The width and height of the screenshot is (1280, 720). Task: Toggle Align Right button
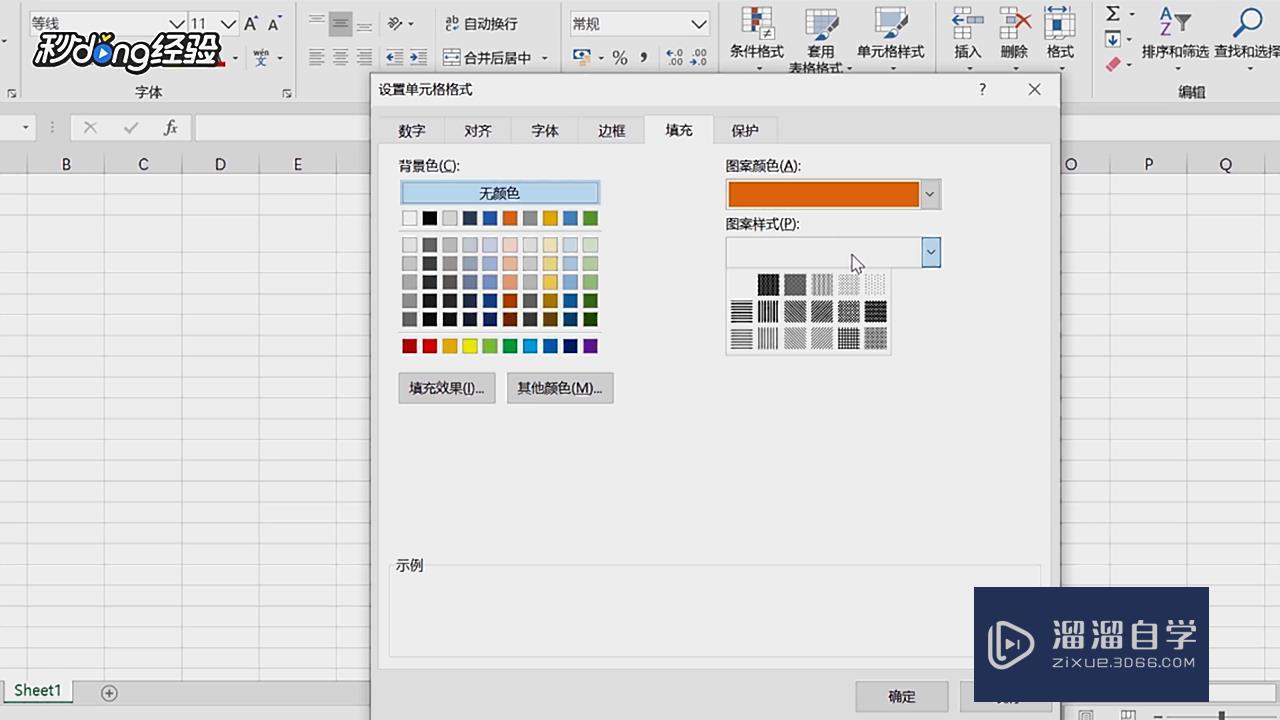click(365, 58)
